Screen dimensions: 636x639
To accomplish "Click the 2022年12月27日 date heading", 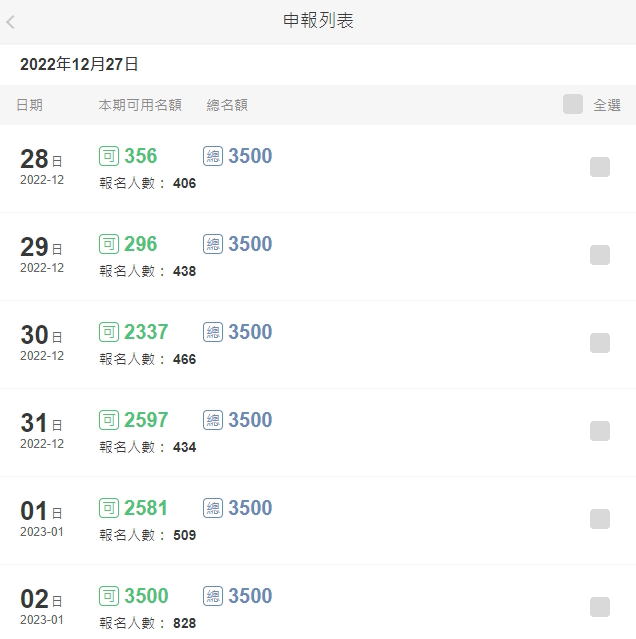I will coord(79,64).
